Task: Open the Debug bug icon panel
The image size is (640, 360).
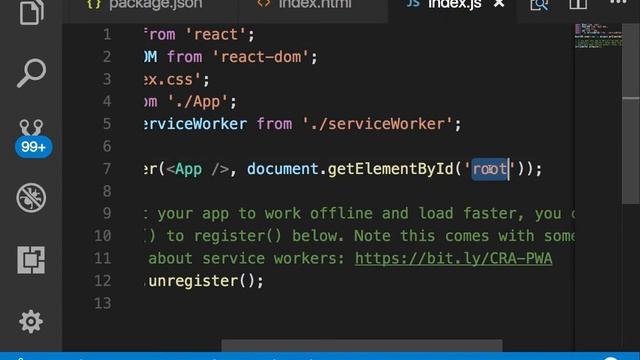Action: tap(31, 198)
